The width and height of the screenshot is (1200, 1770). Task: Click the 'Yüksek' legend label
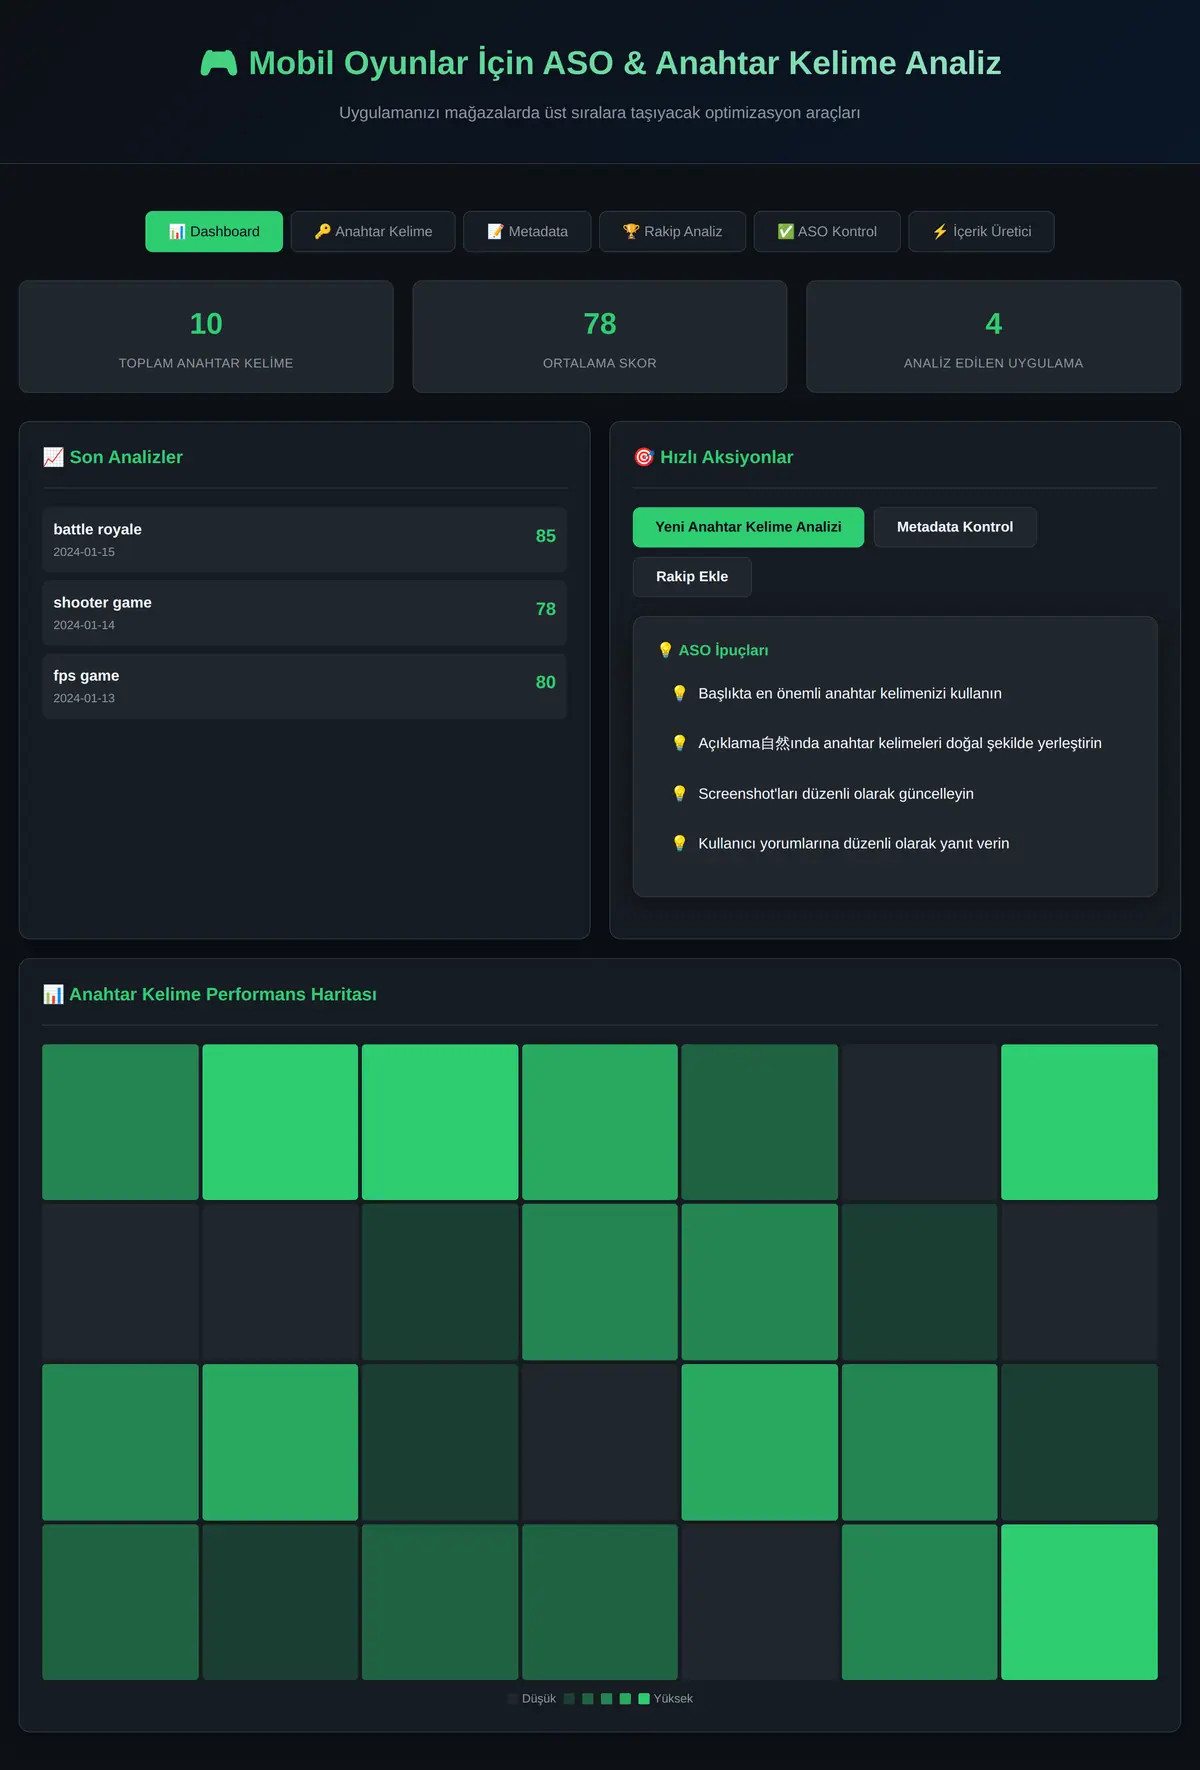point(673,1698)
